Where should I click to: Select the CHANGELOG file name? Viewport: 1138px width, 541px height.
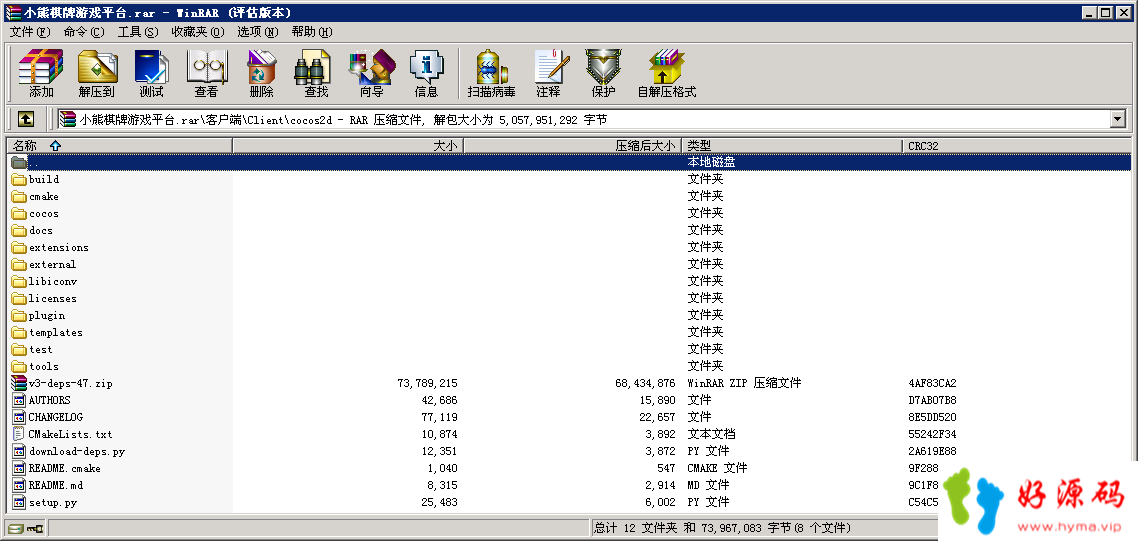point(56,418)
